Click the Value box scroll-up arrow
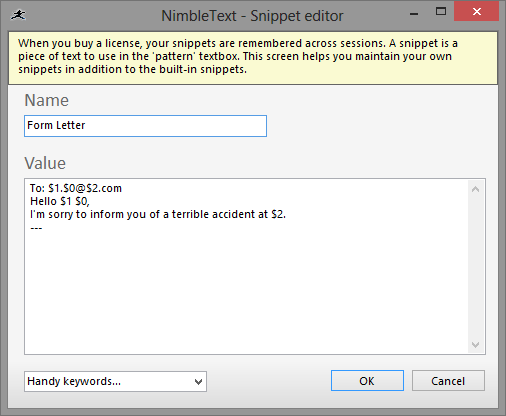The width and height of the screenshot is (506, 416). 476,189
